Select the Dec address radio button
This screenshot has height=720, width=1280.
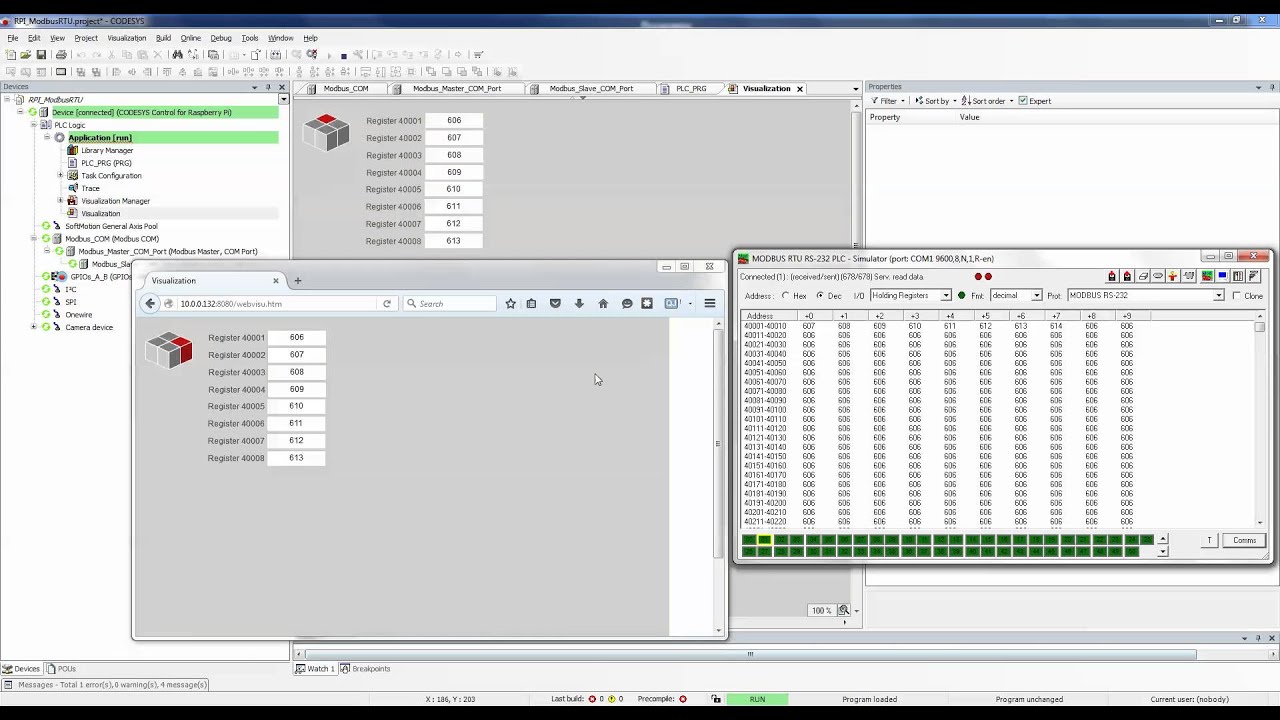820,296
